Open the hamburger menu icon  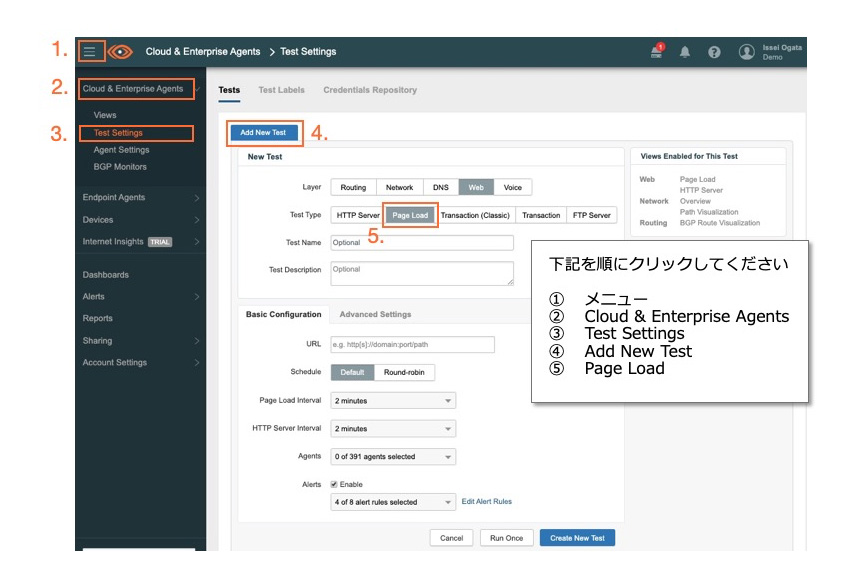click(91, 52)
